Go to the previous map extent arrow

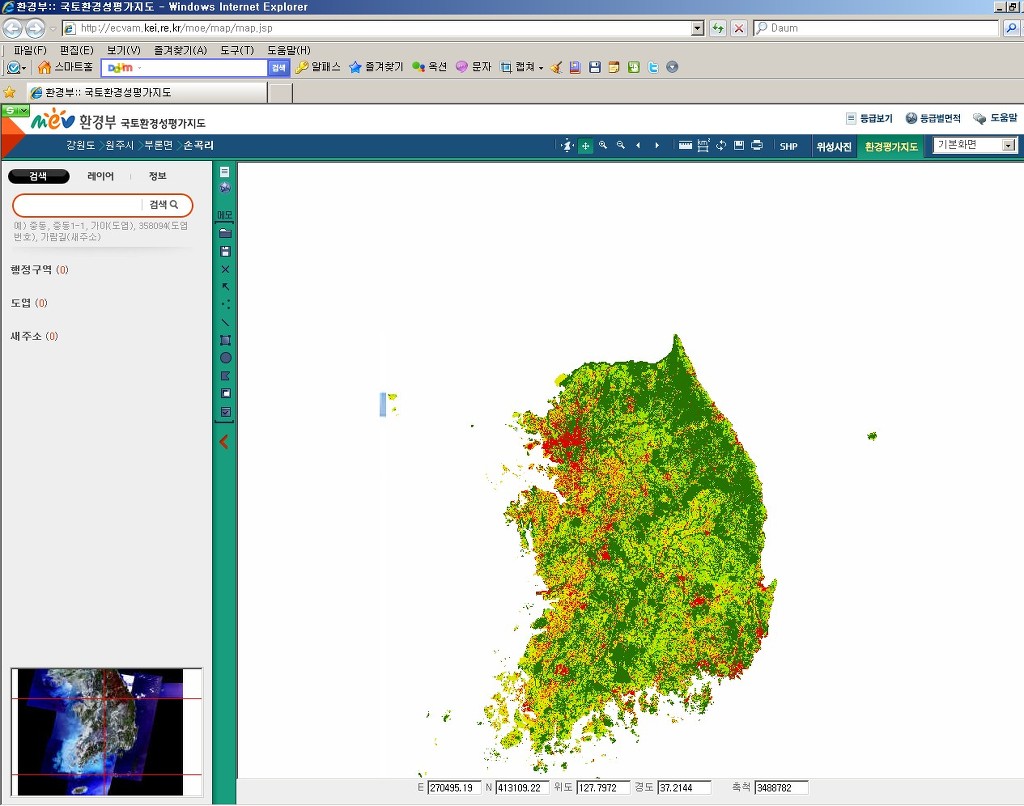pyautogui.click(x=638, y=146)
